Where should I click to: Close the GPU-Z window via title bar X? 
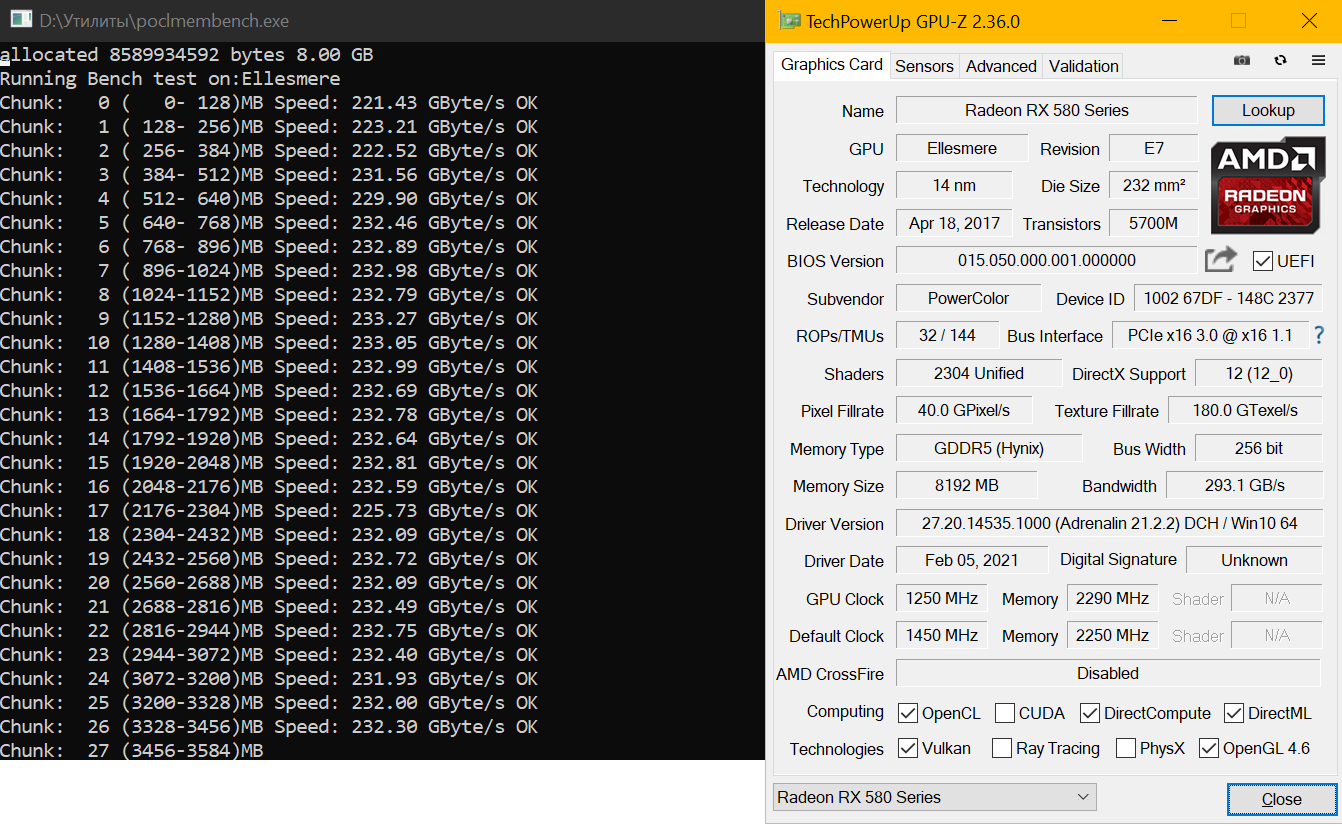(x=1309, y=21)
